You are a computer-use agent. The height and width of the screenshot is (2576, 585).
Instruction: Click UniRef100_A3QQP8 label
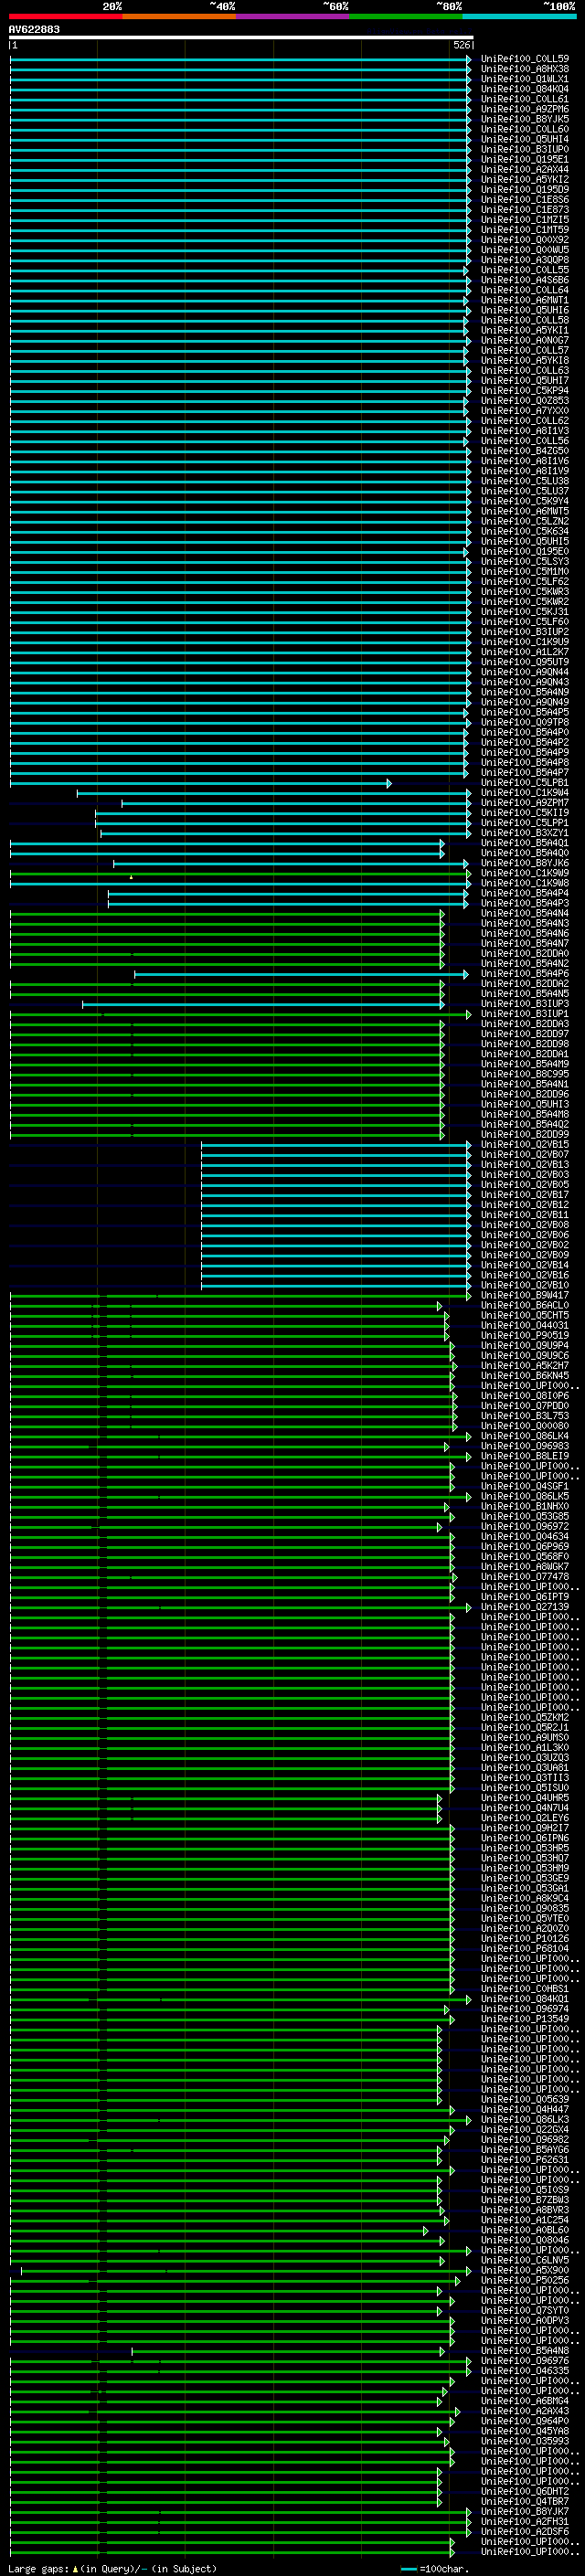pos(525,260)
